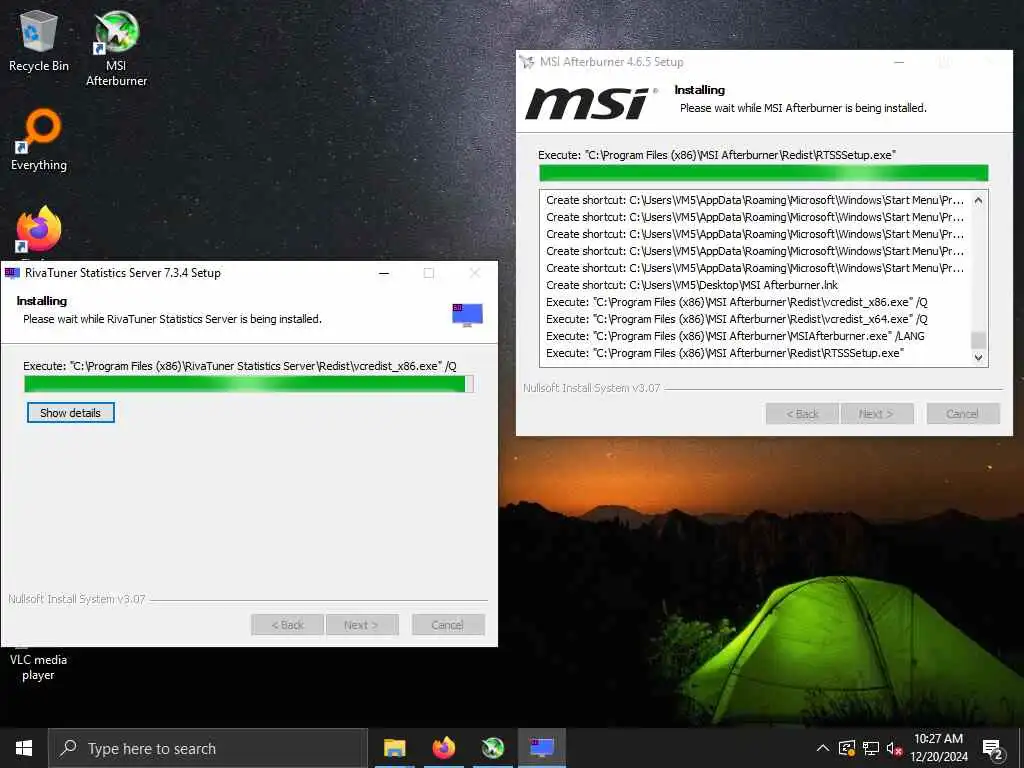1024x768 pixels.
Task: Show hidden system tray icons
Action: click(823, 748)
